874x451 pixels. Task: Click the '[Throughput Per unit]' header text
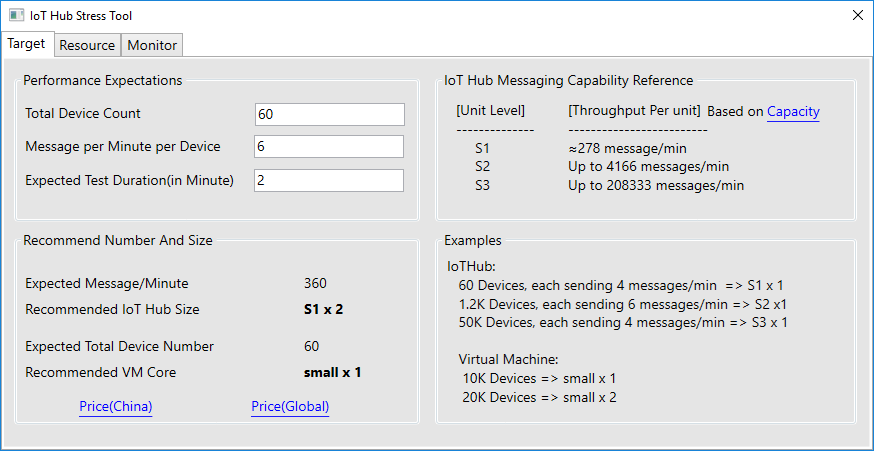pyautogui.click(x=634, y=110)
